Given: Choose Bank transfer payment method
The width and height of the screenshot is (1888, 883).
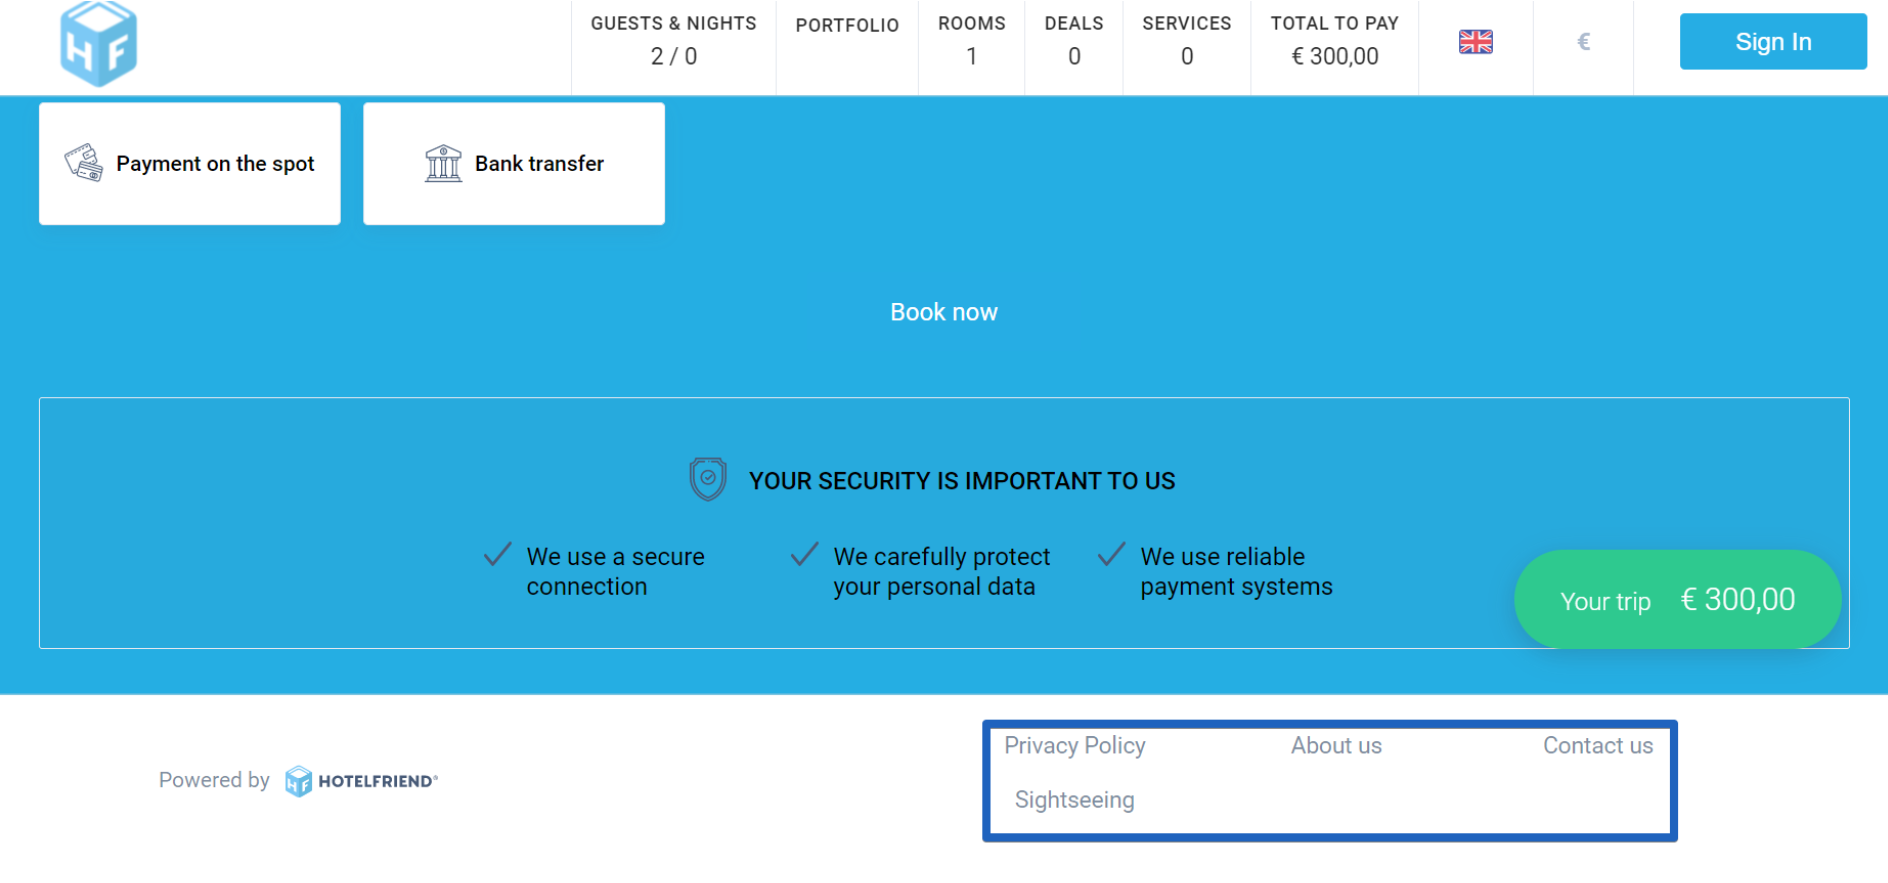Looking at the screenshot, I should (514, 164).
